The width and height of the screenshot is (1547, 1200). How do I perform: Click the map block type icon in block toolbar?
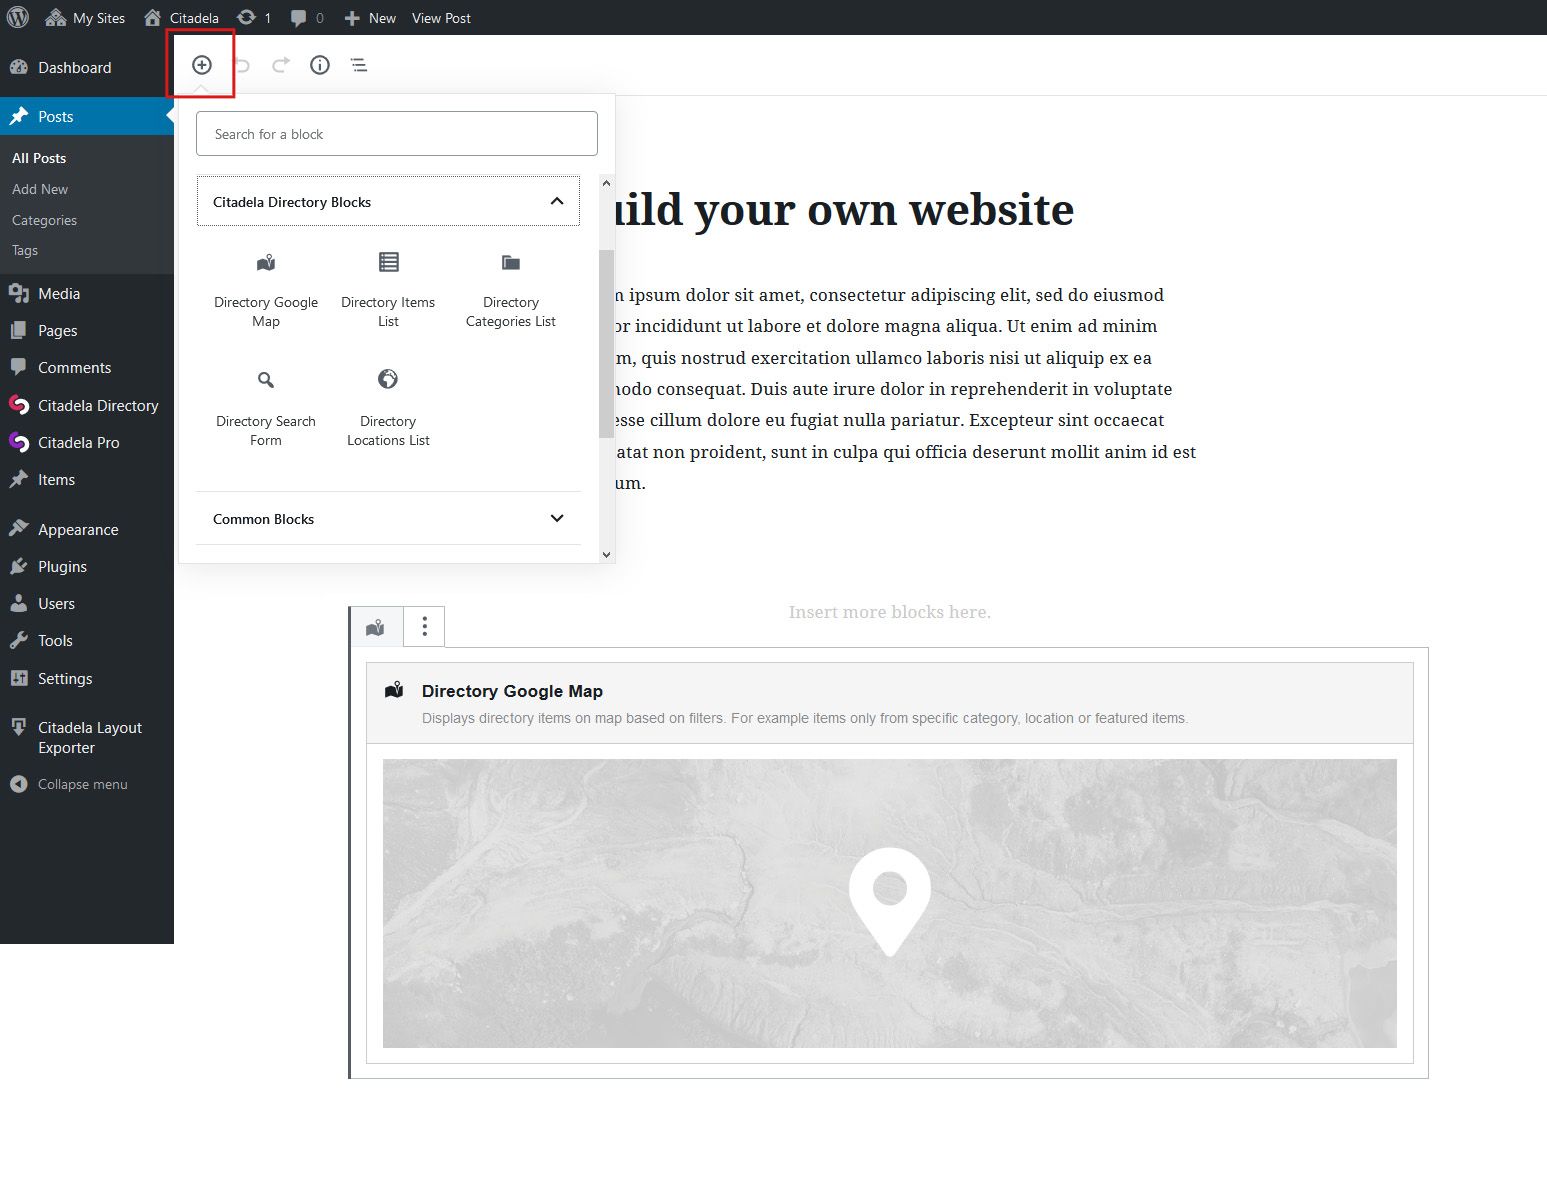[376, 628]
